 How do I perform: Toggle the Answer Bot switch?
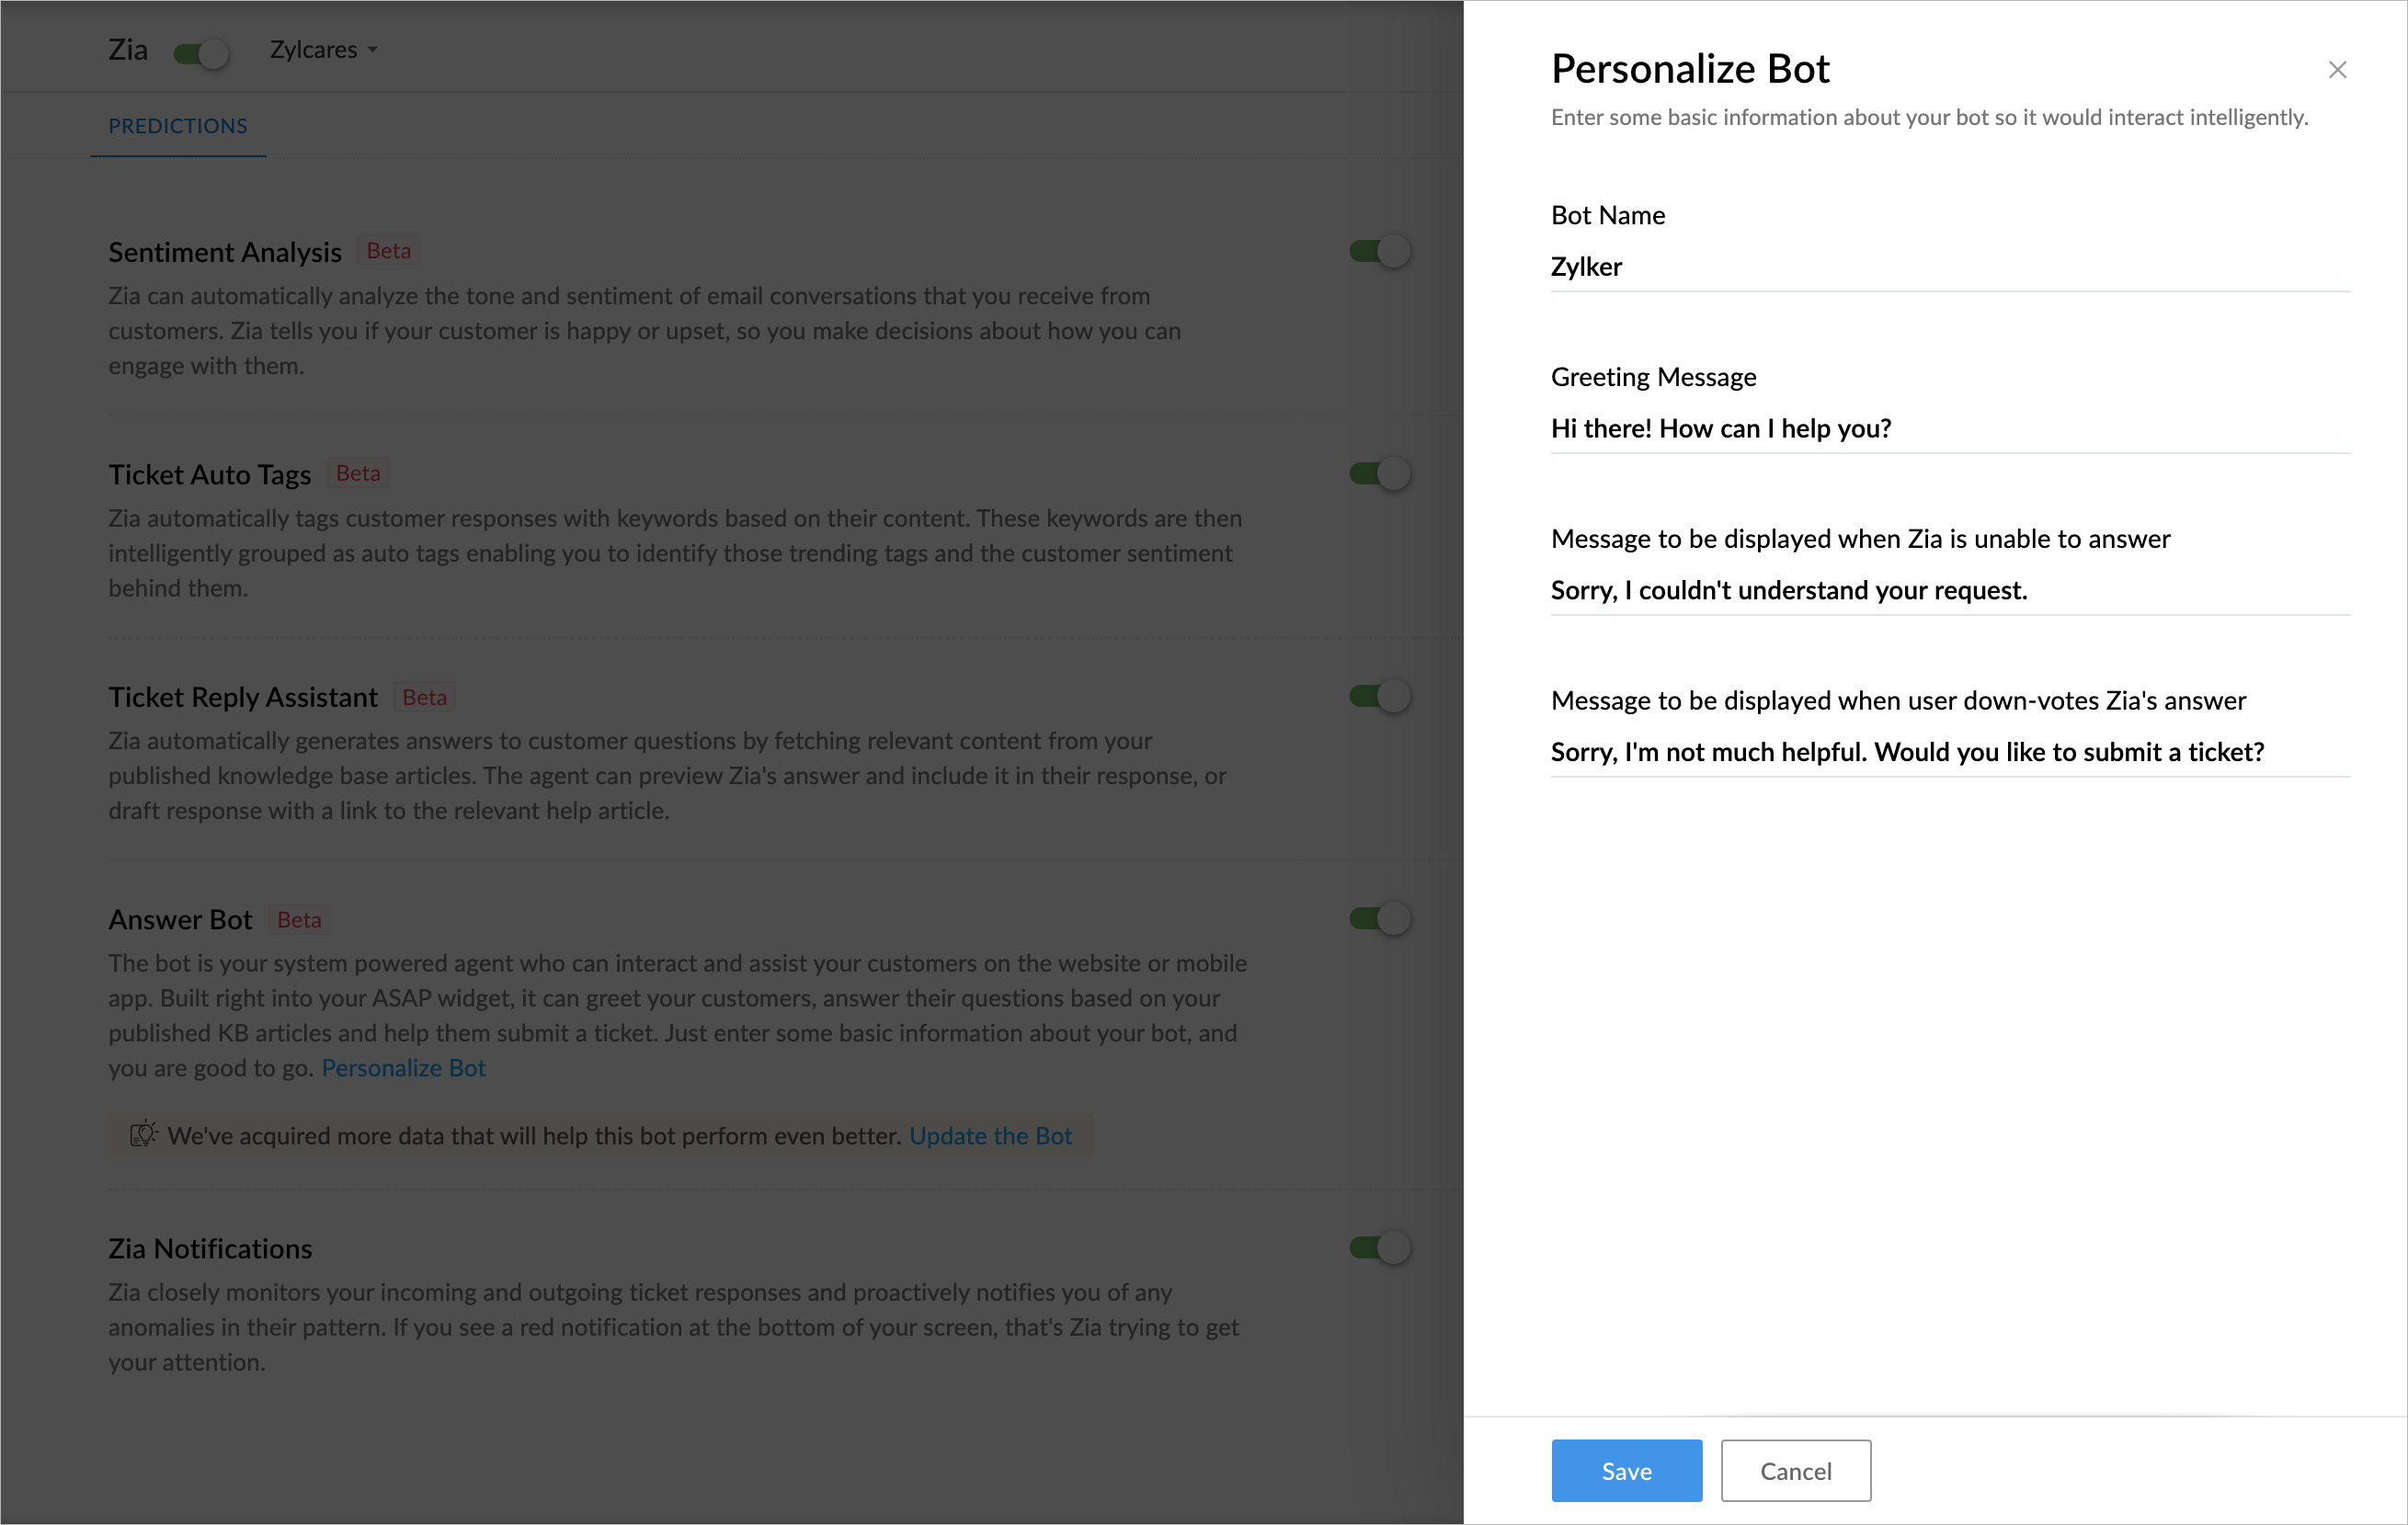[1379, 918]
